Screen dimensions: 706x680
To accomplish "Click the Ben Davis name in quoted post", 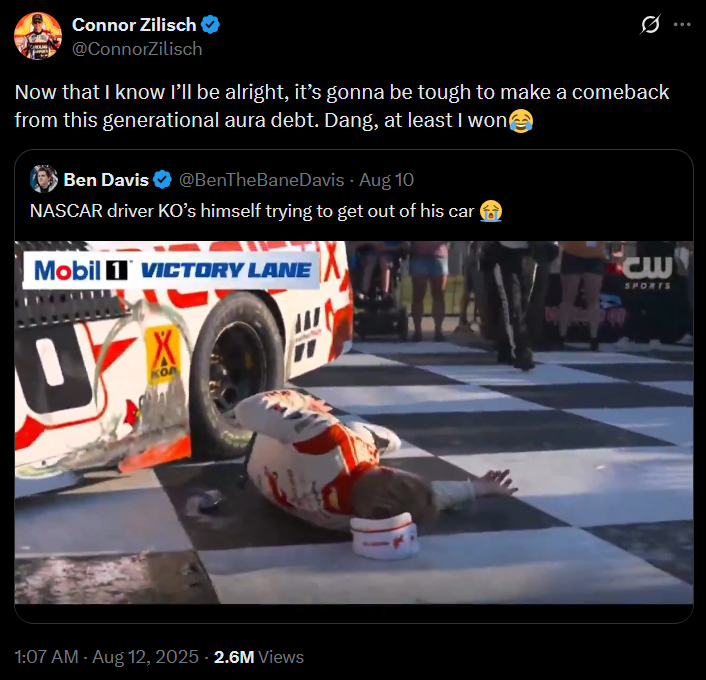I will pos(105,180).
